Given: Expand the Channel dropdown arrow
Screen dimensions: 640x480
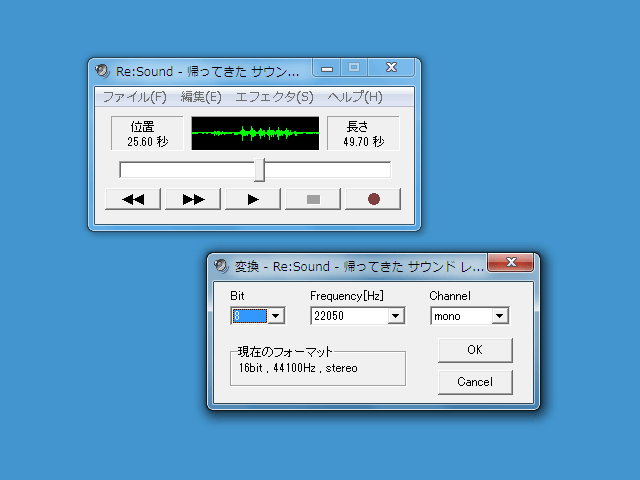Looking at the screenshot, I should coord(500,316).
